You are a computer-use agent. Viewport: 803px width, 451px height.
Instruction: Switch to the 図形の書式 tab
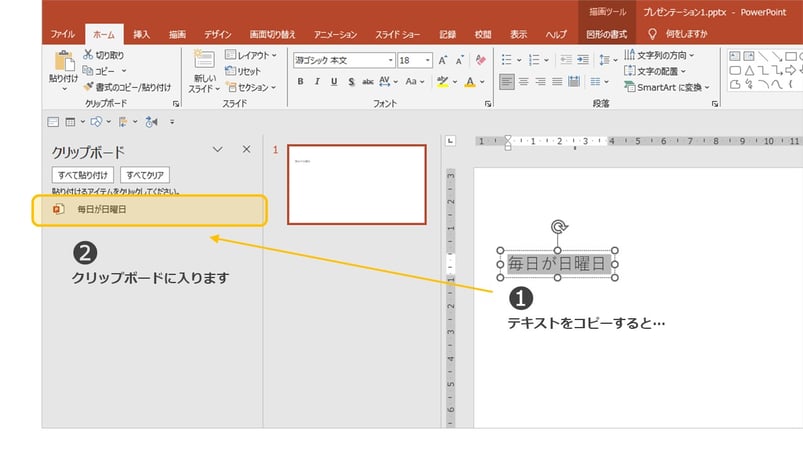point(606,34)
